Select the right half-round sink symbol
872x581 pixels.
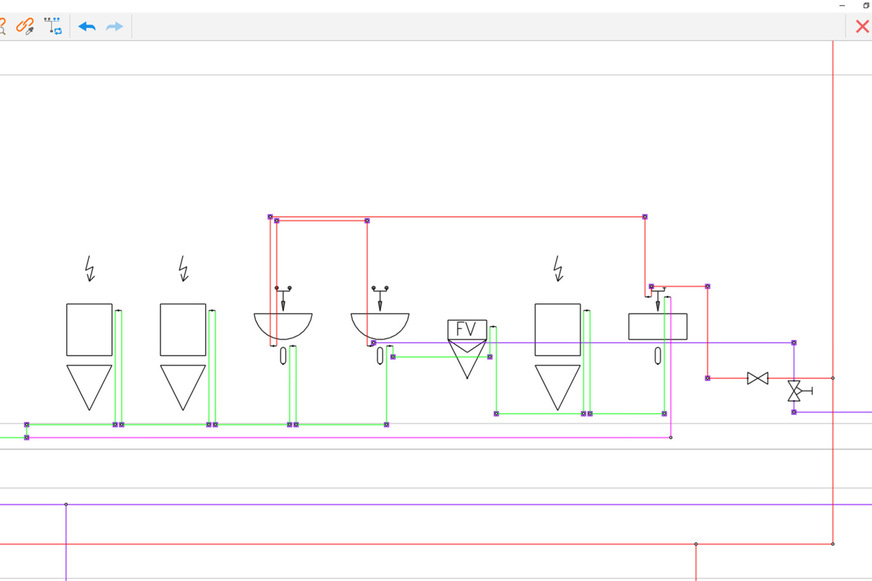[380, 326]
